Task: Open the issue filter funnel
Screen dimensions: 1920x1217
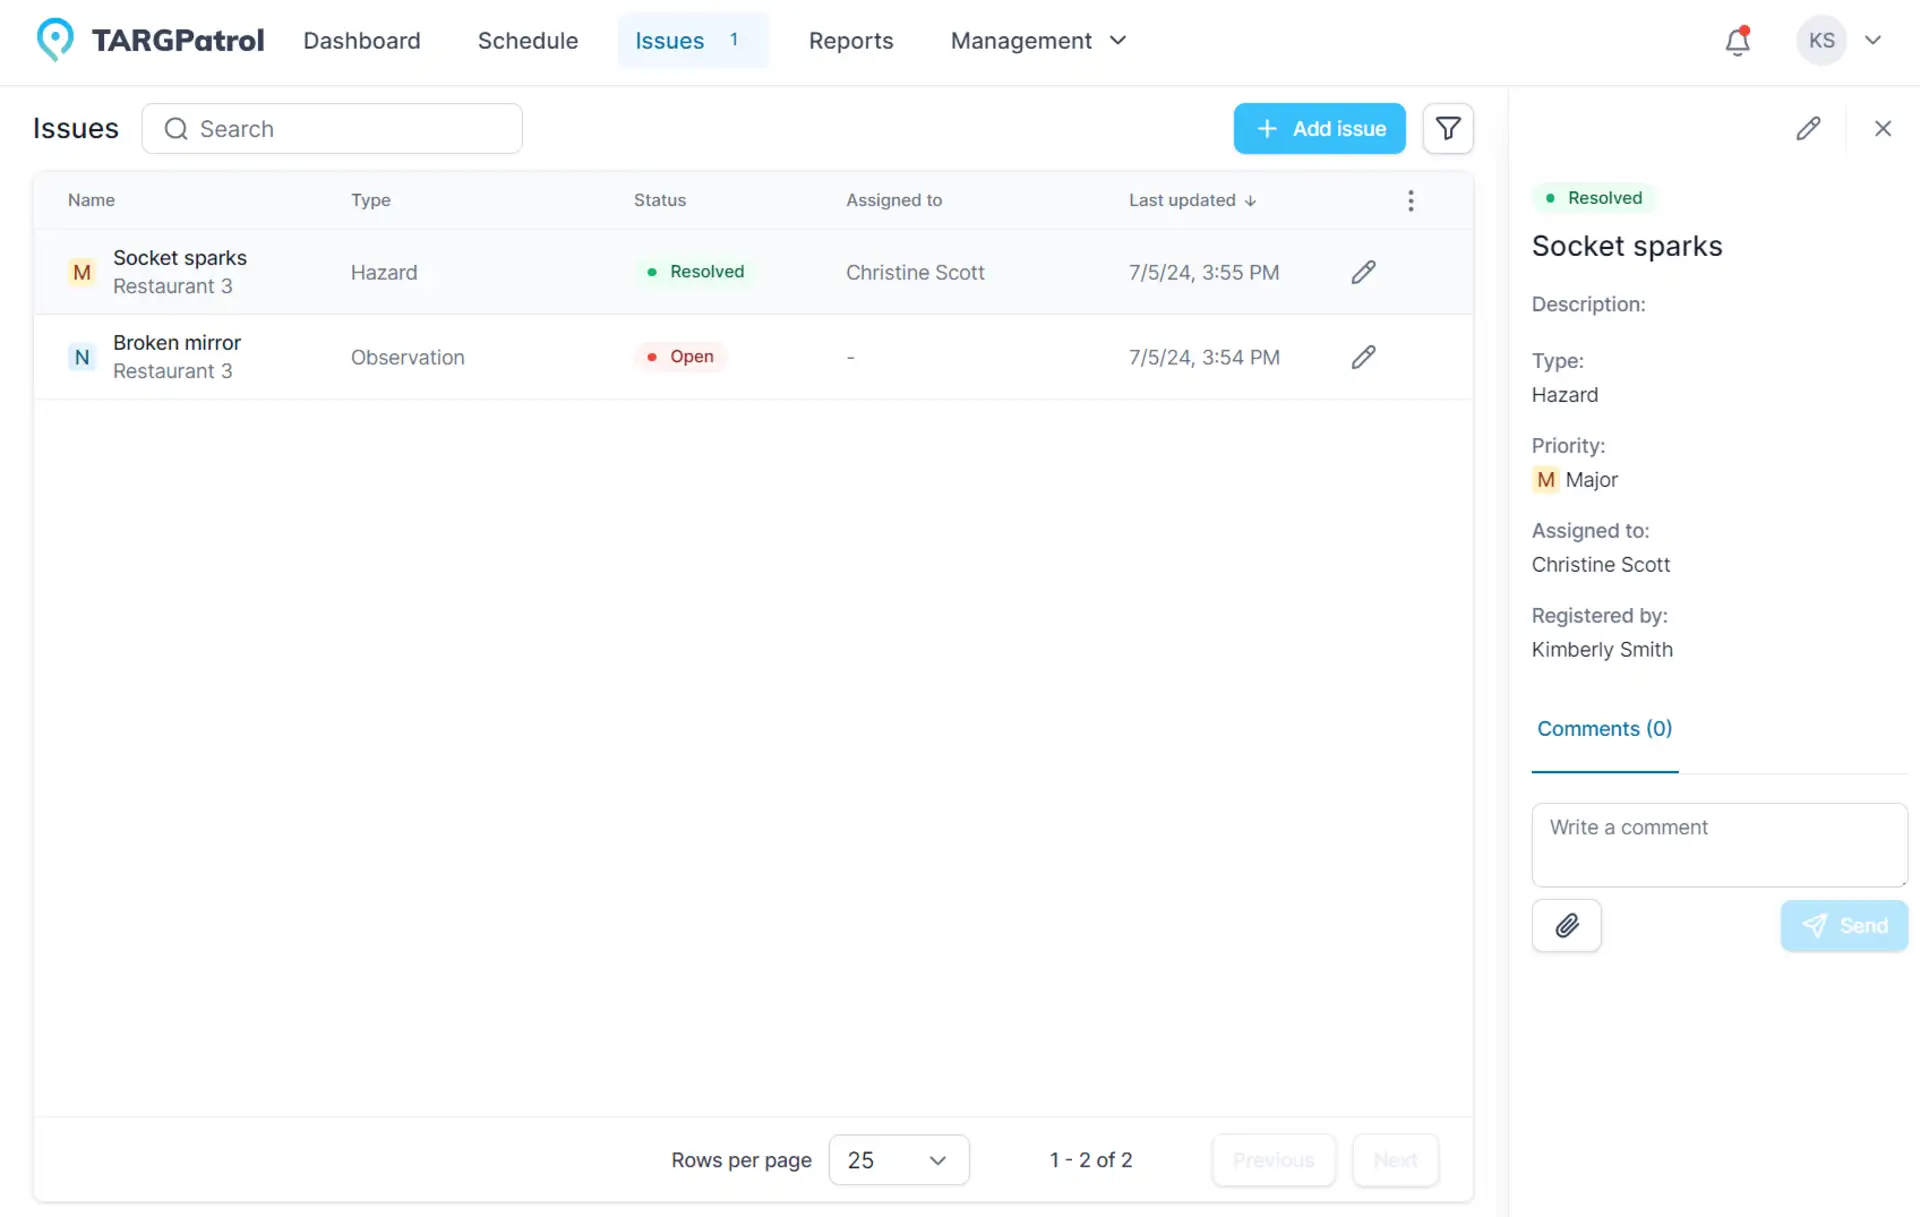Action: click(1447, 128)
